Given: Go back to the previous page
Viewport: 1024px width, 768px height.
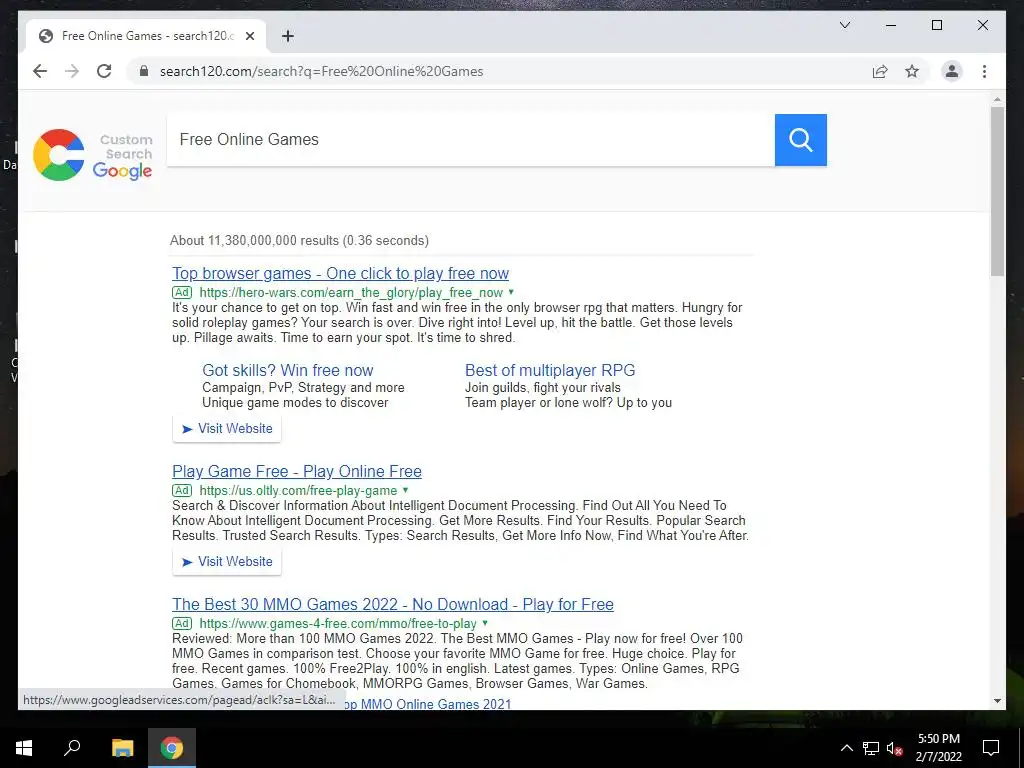Looking at the screenshot, I should click(x=40, y=71).
